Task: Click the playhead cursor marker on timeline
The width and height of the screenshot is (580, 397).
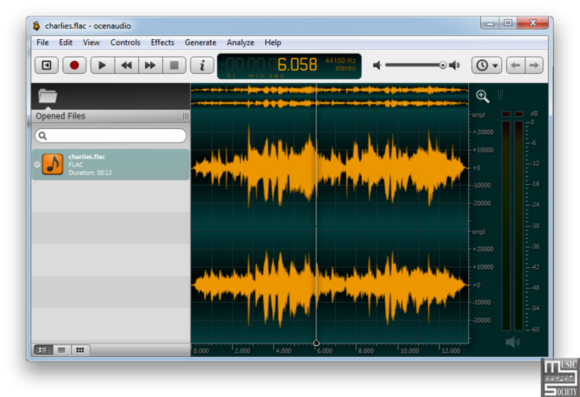Action: (316, 343)
